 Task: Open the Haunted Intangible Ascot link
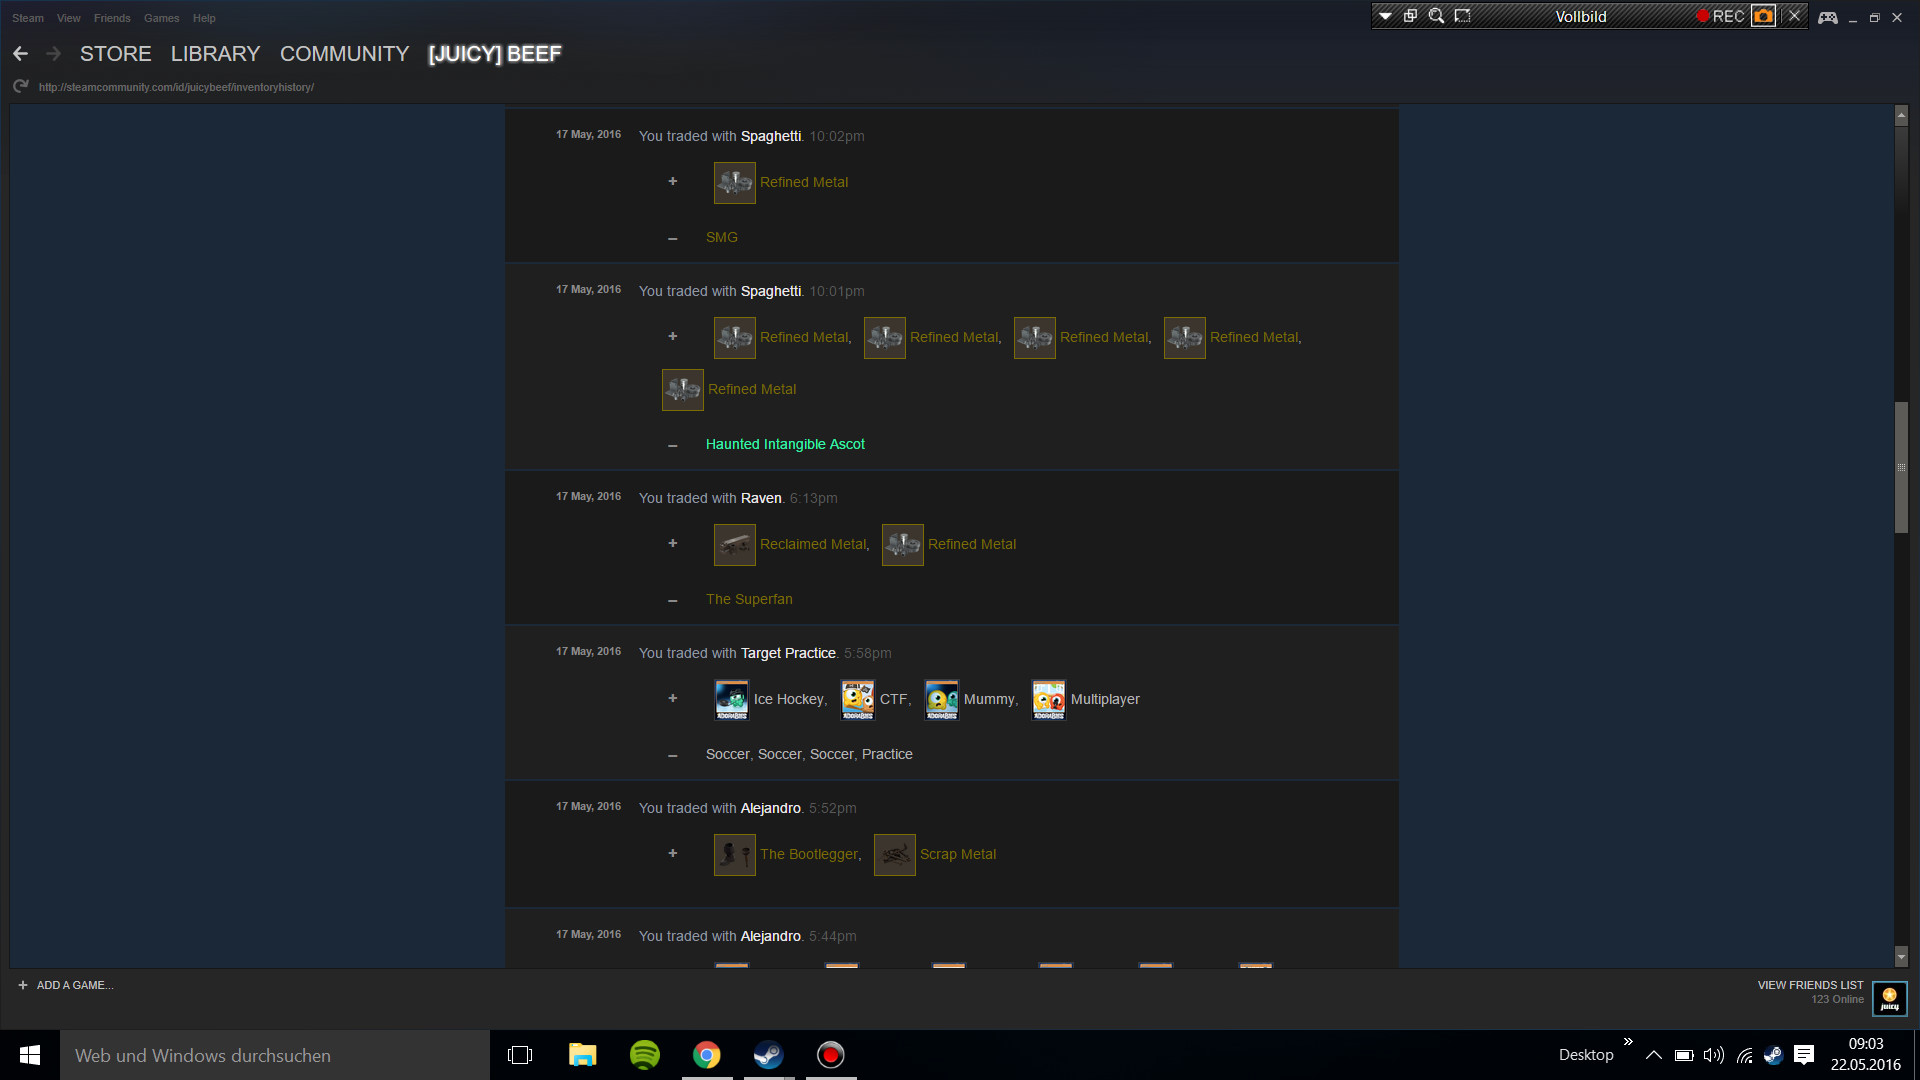click(785, 444)
